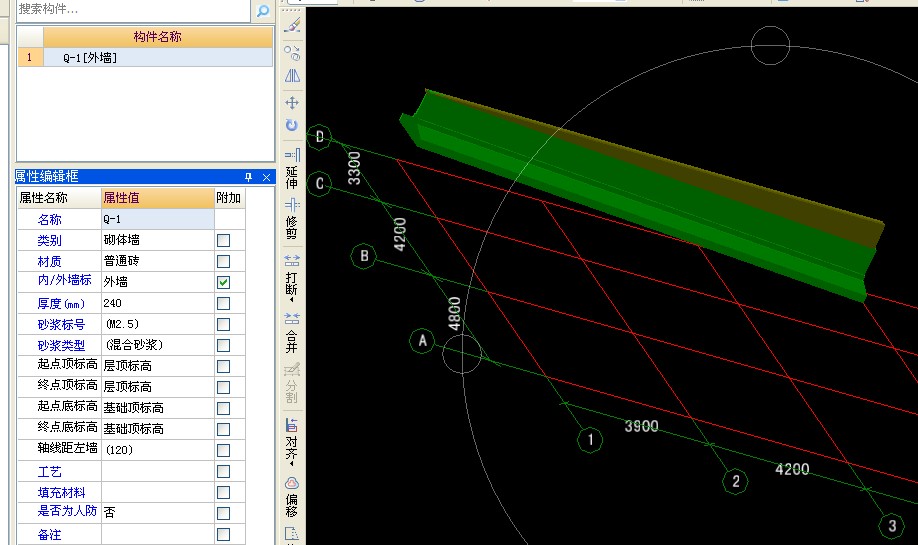Click the 搜索构件 search field
This screenshot has width=918, height=545.
tap(133, 10)
